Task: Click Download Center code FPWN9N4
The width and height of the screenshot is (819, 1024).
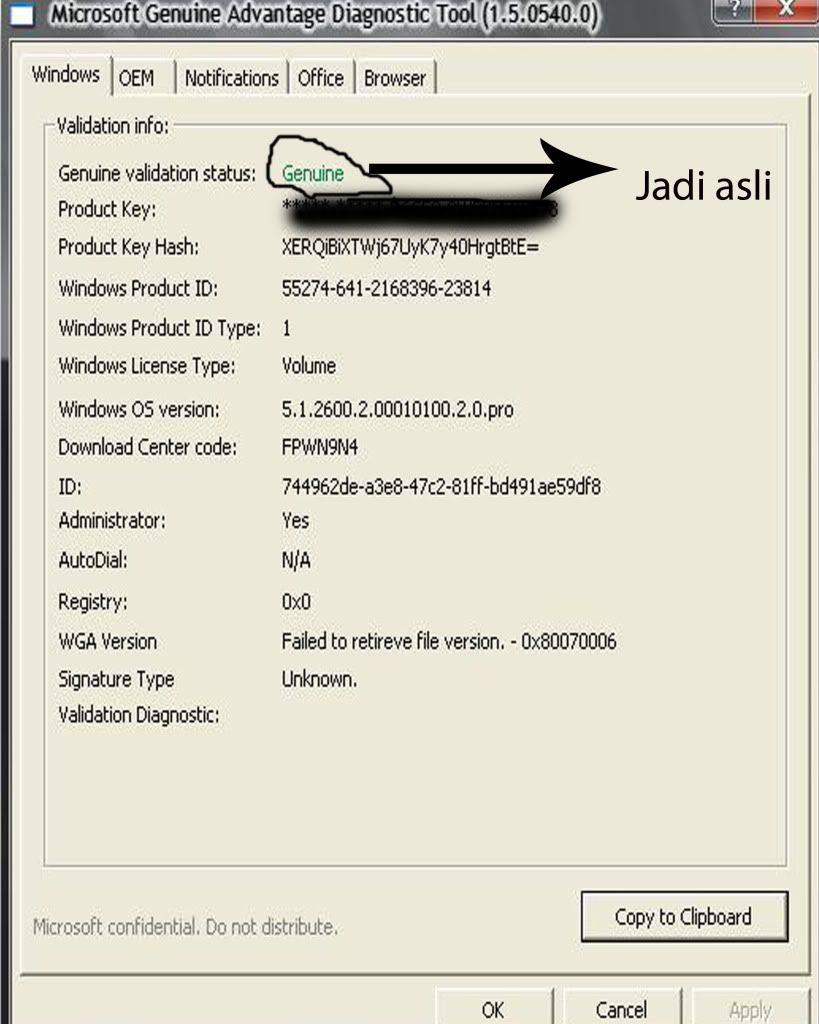Action: pyautogui.click(x=320, y=447)
